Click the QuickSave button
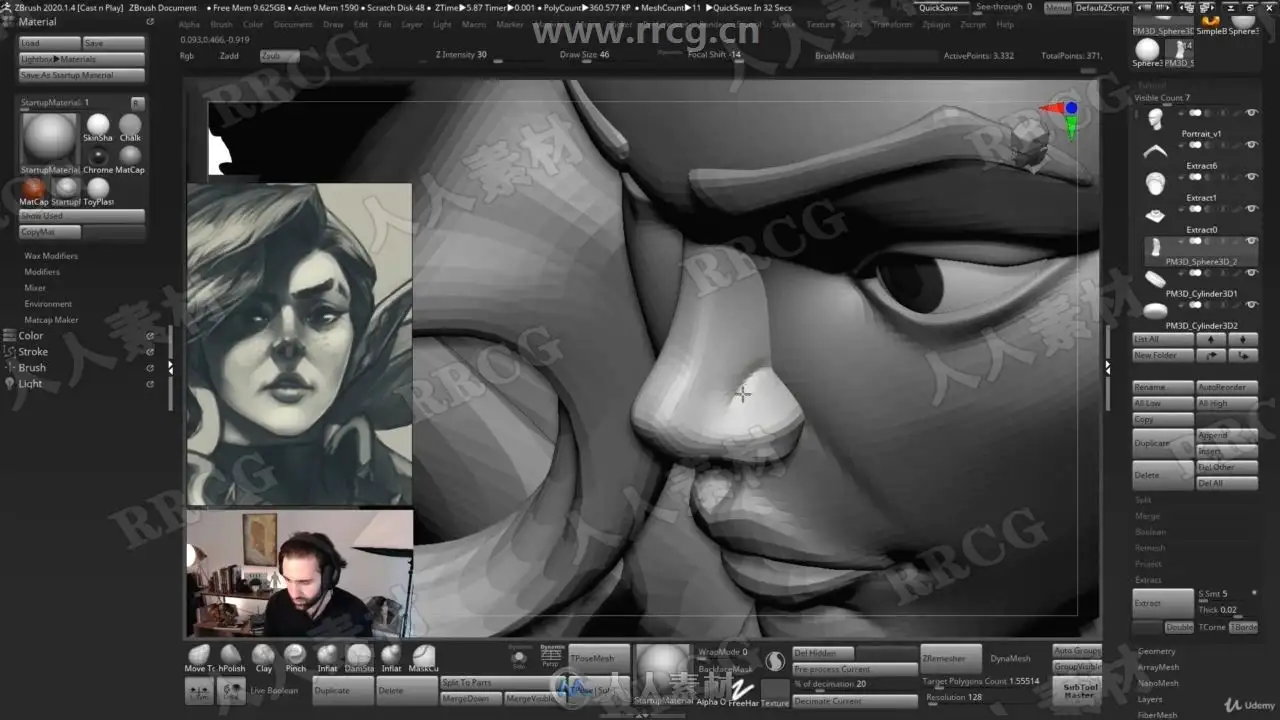 click(939, 7)
